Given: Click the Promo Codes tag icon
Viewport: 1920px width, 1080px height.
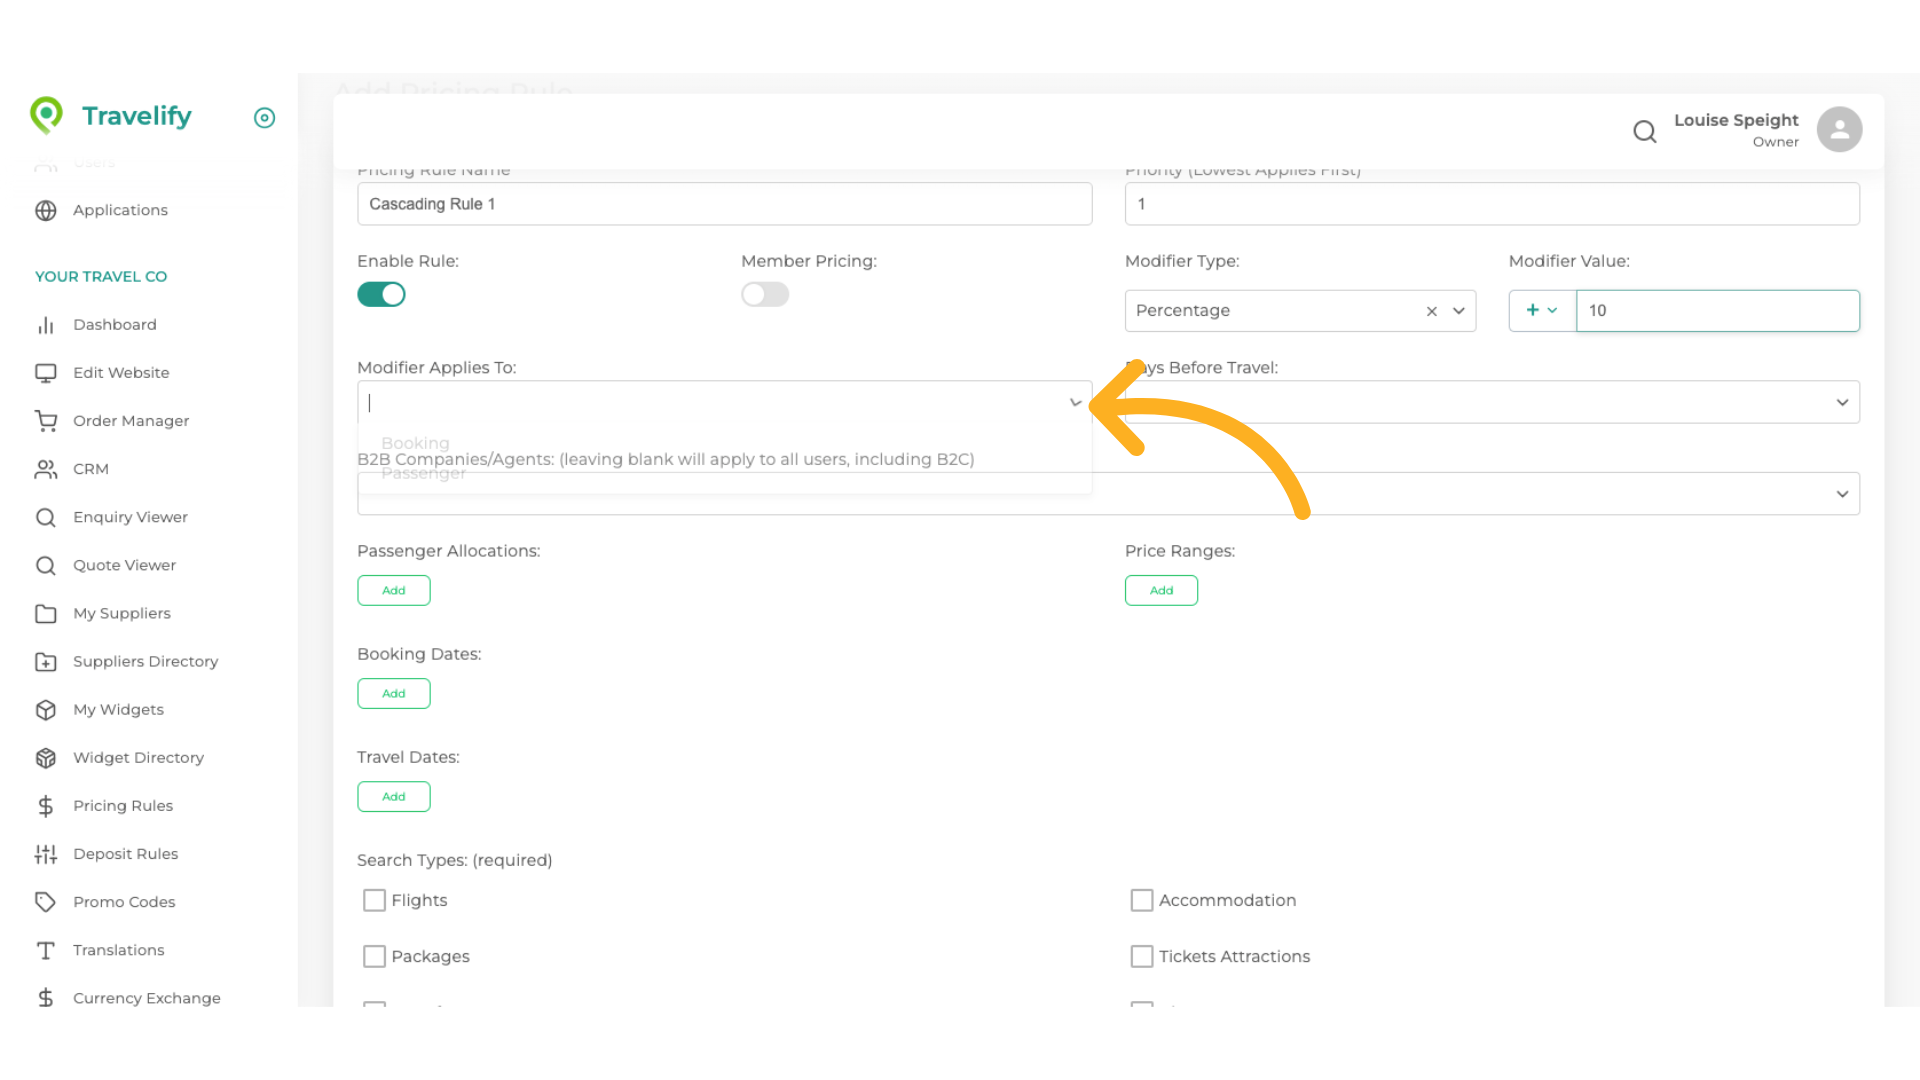Looking at the screenshot, I should coord(46,902).
